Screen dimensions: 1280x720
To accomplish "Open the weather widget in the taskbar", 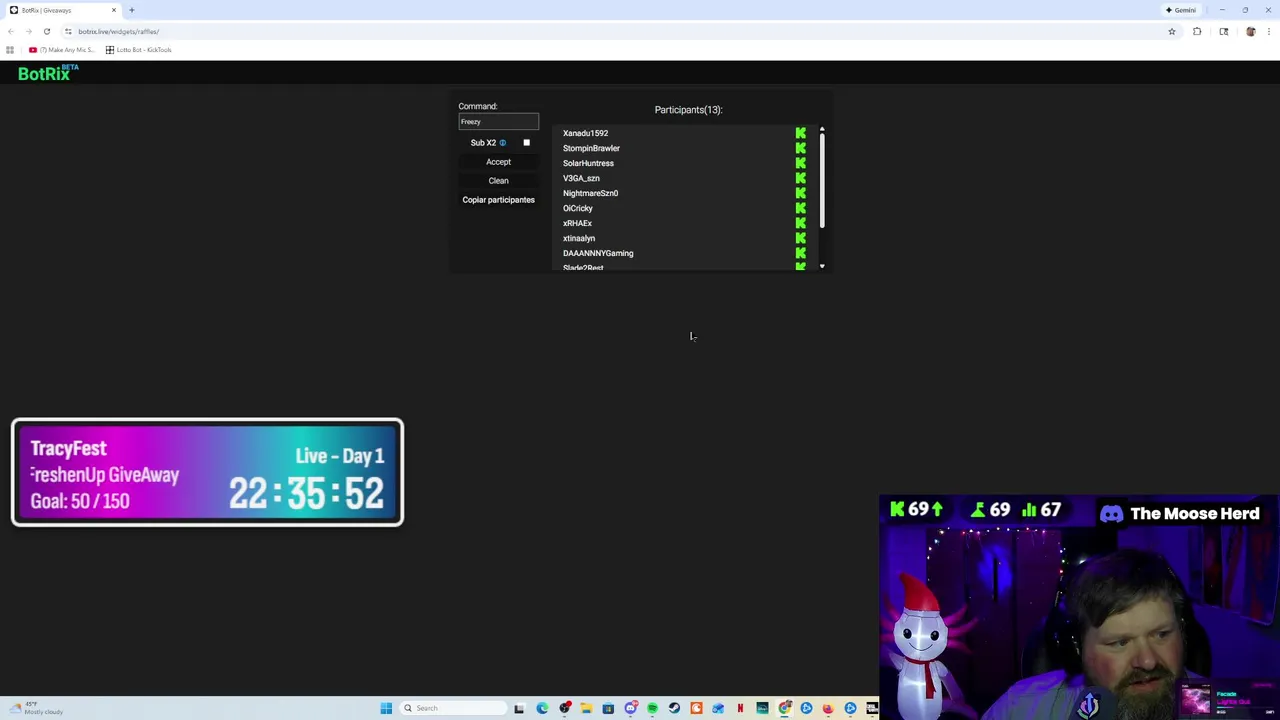I will point(37,708).
